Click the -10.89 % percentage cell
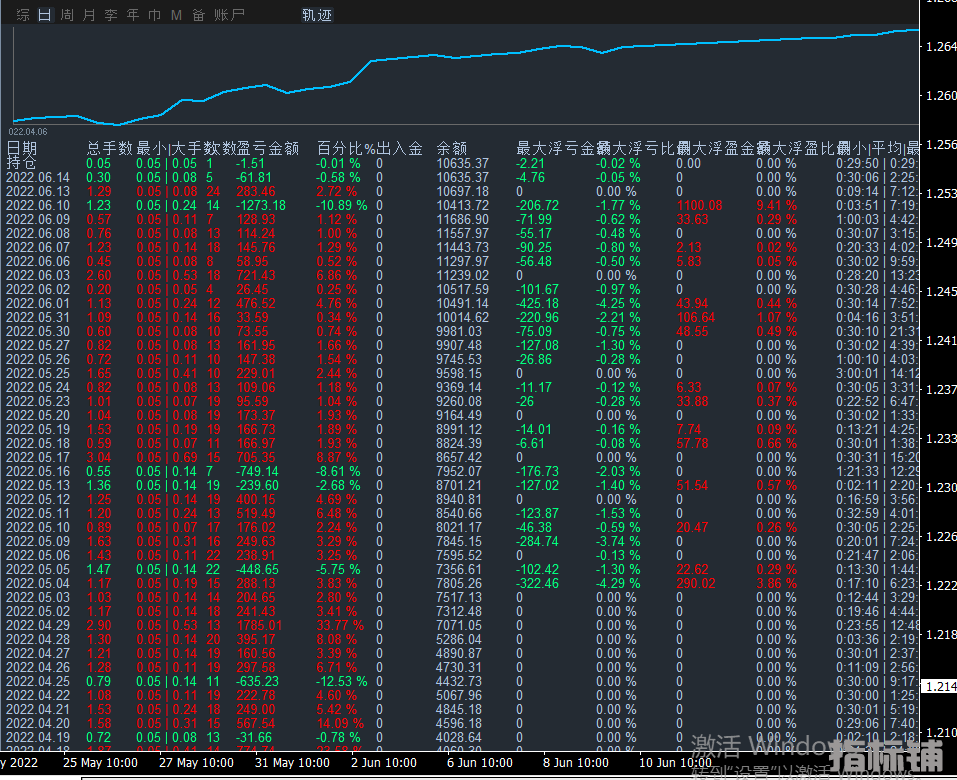Viewport: 957px width, 780px height. click(x=342, y=206)
